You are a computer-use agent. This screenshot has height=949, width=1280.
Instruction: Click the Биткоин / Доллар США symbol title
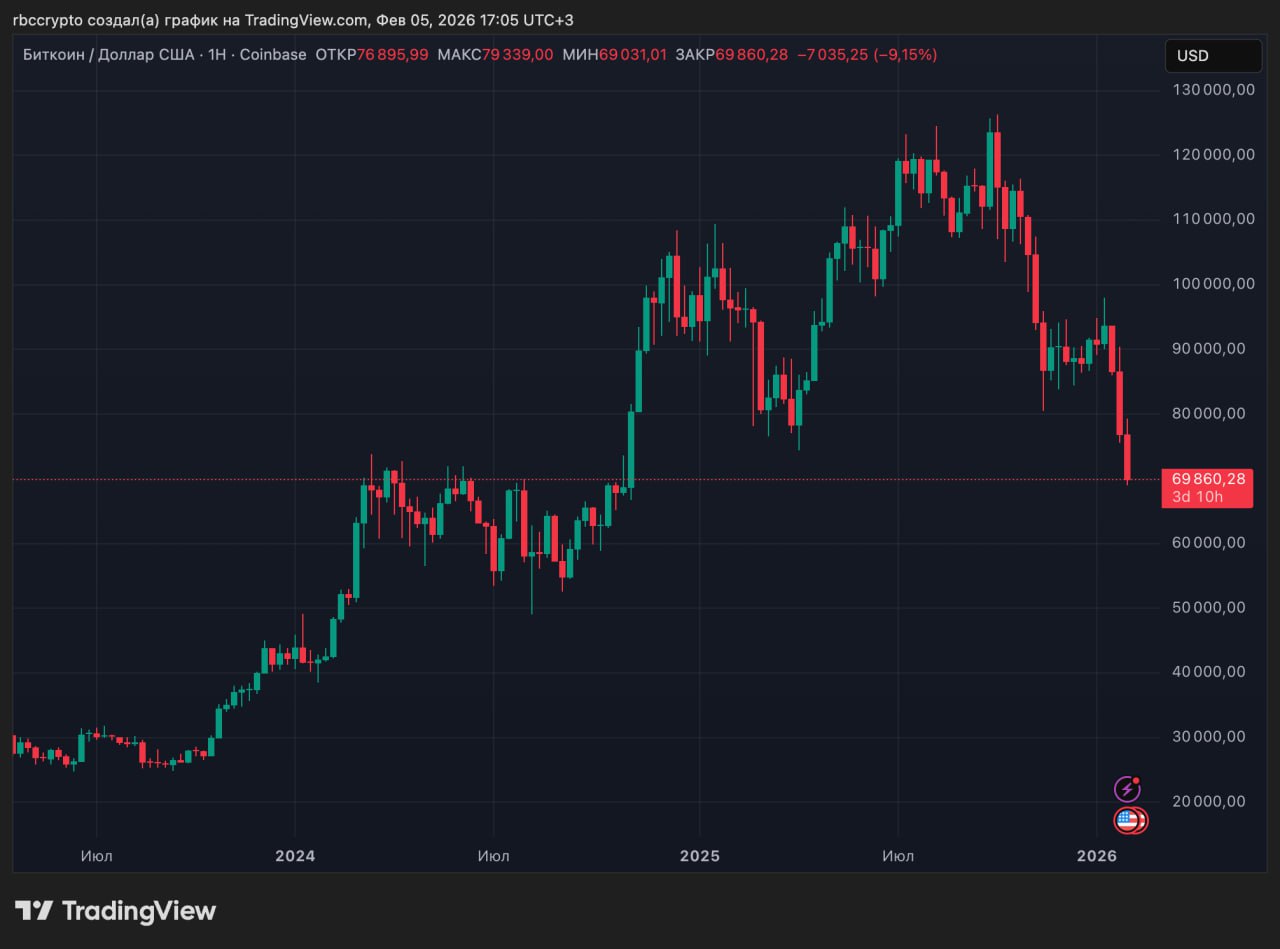[109, 55]
